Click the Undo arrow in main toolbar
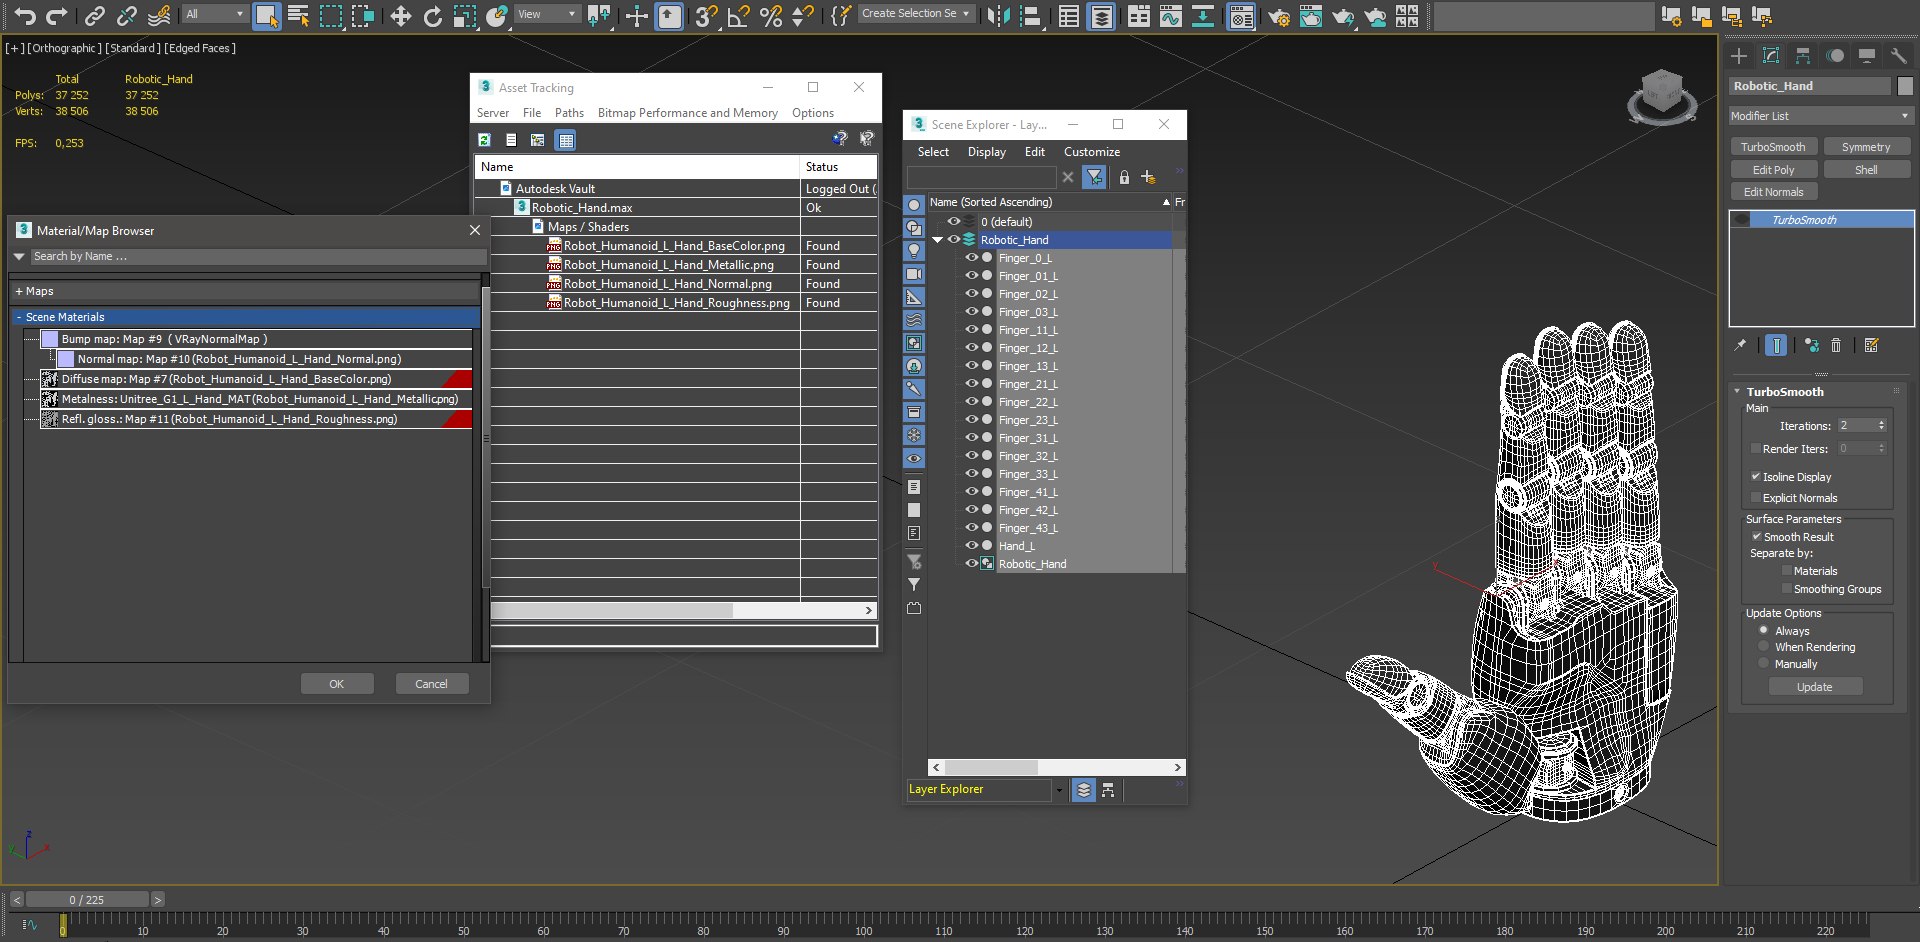This screenshot has width=1920, height=942. 25,15
